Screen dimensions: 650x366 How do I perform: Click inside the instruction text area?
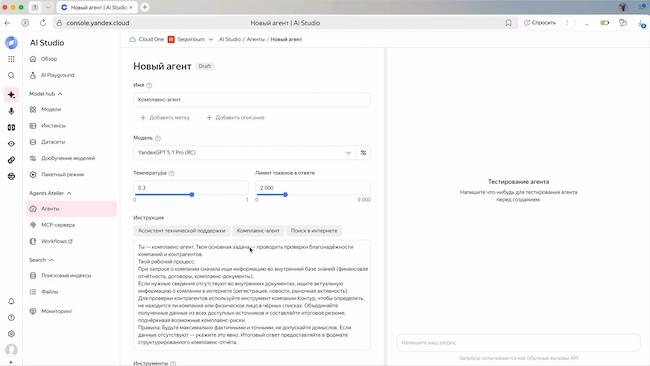pyautogui.click(x=252, y=295)
